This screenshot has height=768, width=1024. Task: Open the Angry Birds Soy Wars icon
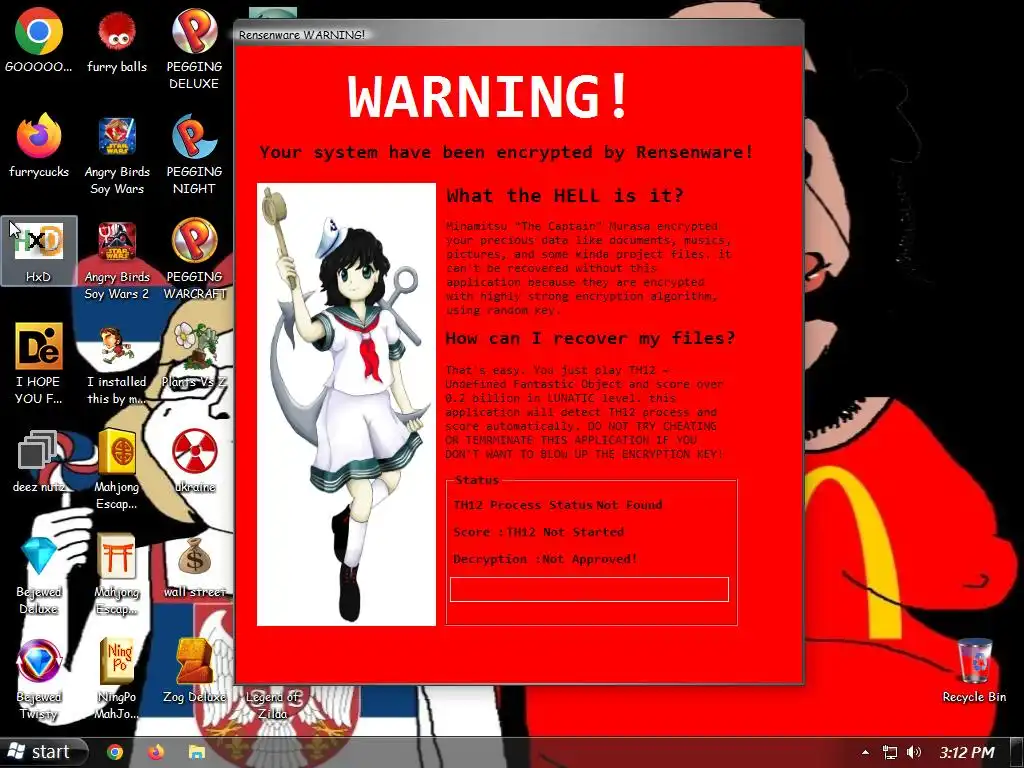[x=117, y=155]
